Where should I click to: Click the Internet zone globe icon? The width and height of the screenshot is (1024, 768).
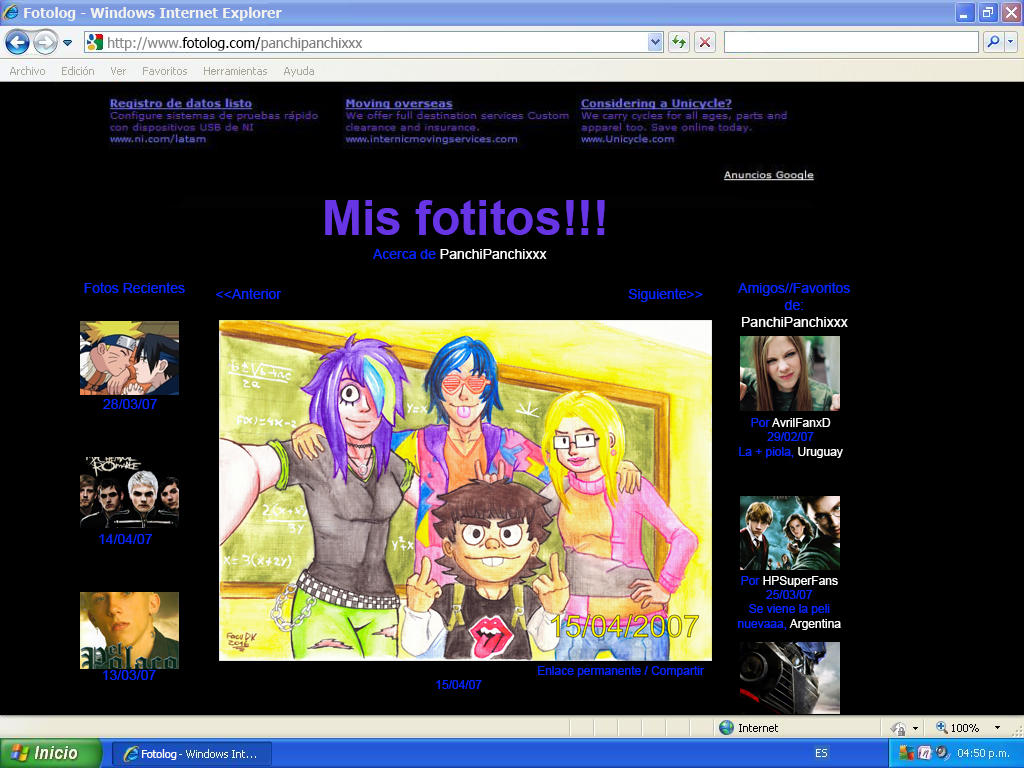727,728
